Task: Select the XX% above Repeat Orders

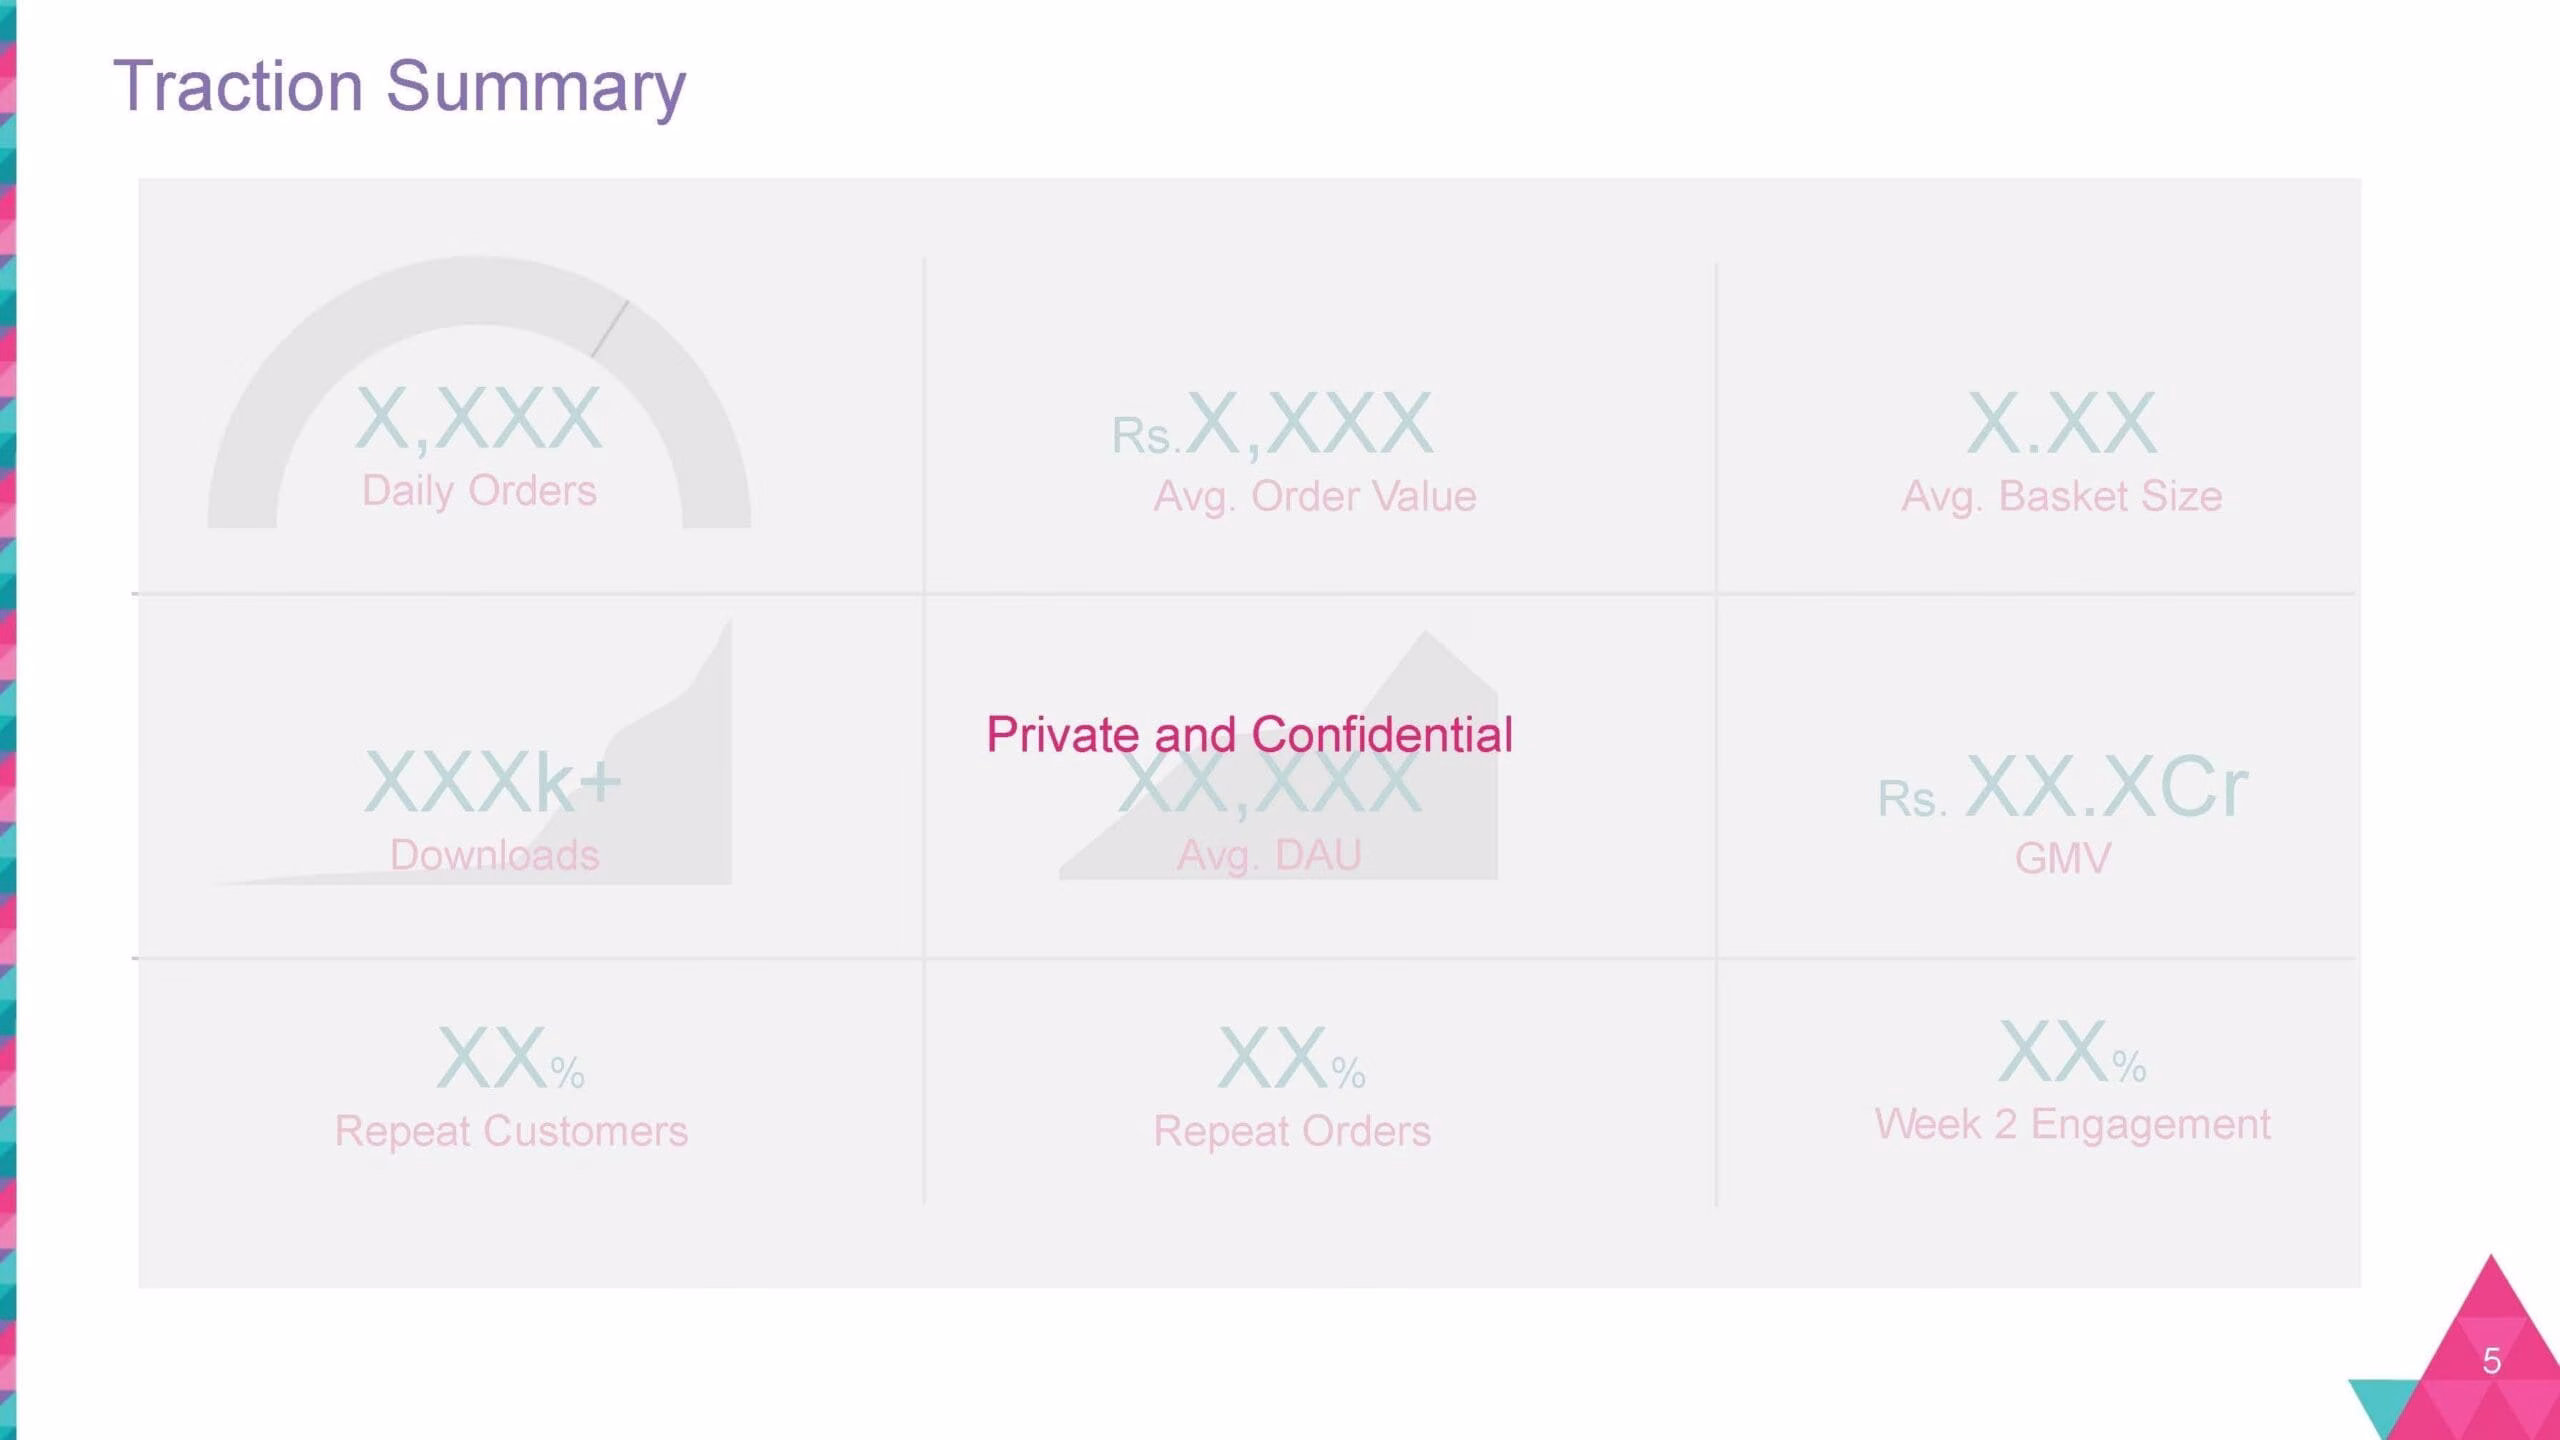Action: pos(1291,1058)
